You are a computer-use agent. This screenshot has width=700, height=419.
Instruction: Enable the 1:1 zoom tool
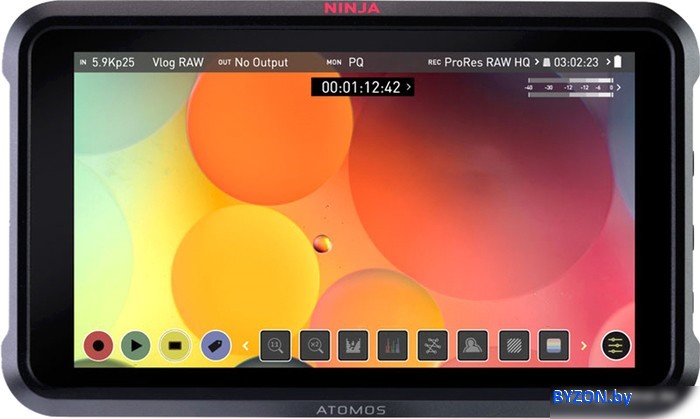tap(275, 345)
